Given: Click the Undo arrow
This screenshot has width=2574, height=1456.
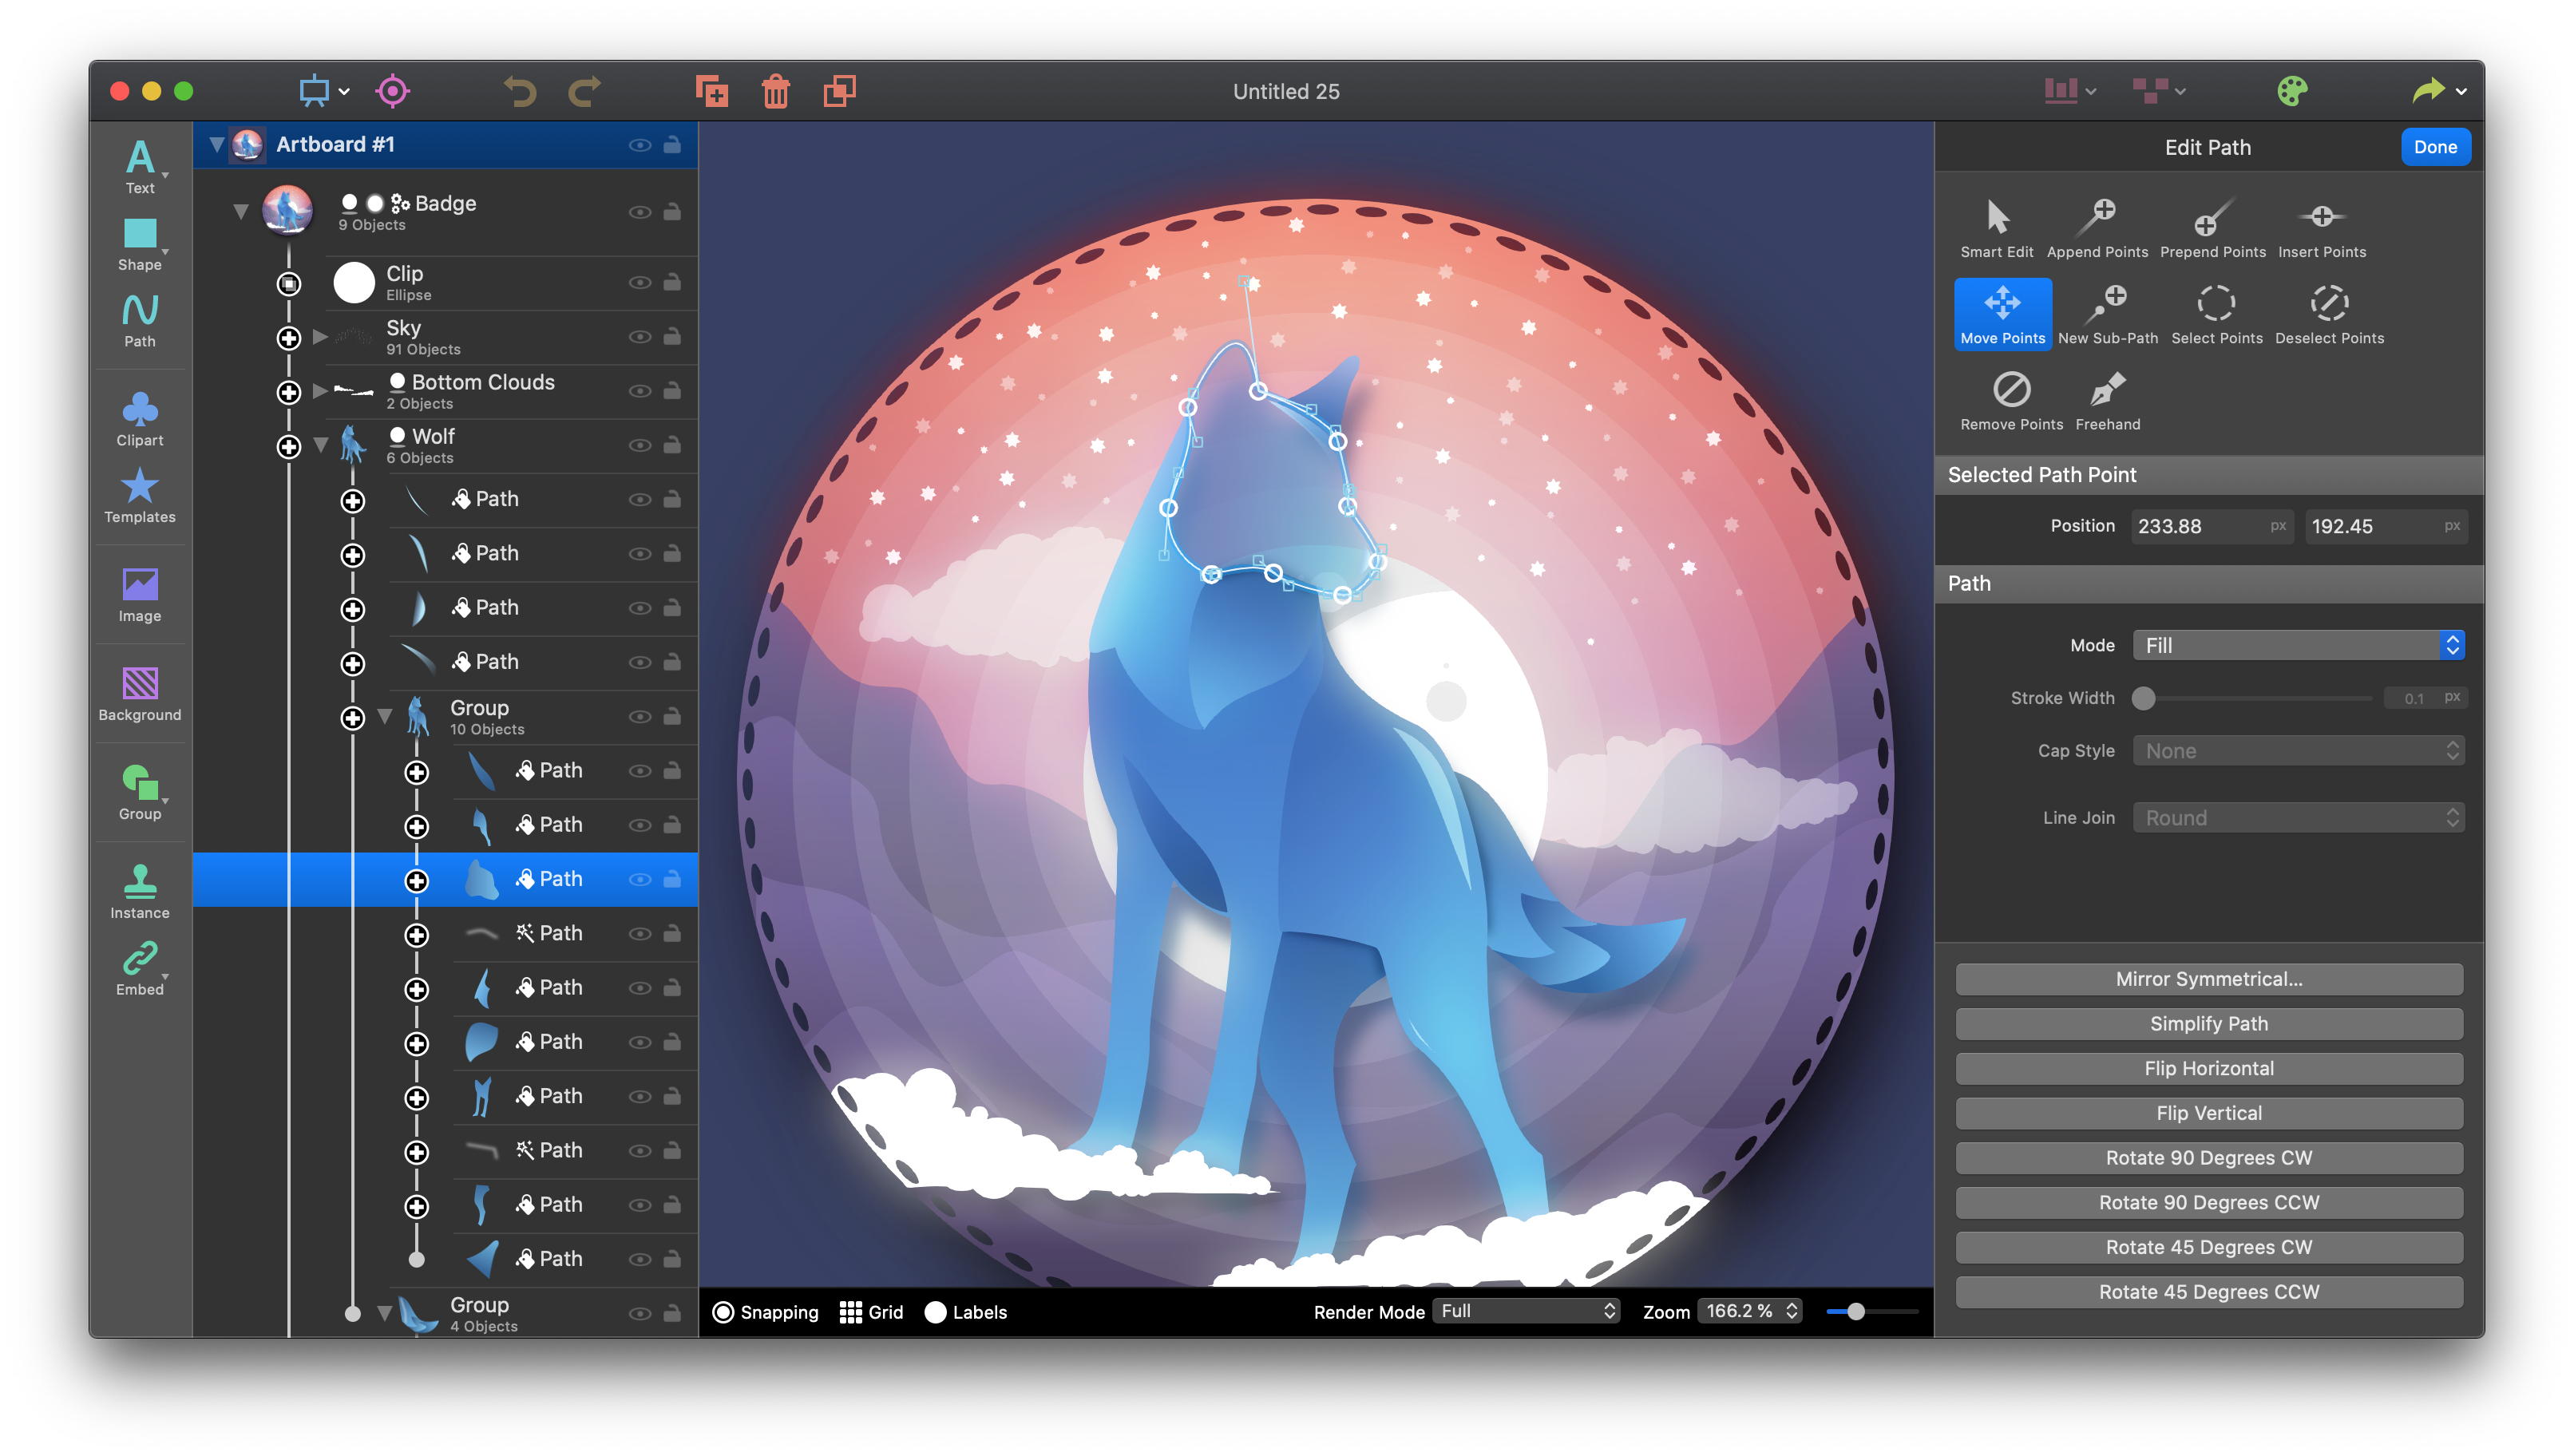Looking at the screenshot, I should tap(520, 91).
